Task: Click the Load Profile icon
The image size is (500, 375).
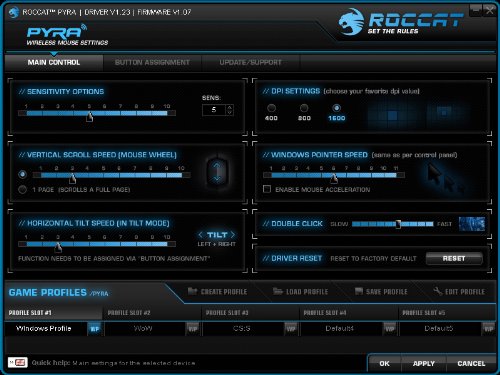Action: (278, 291)
